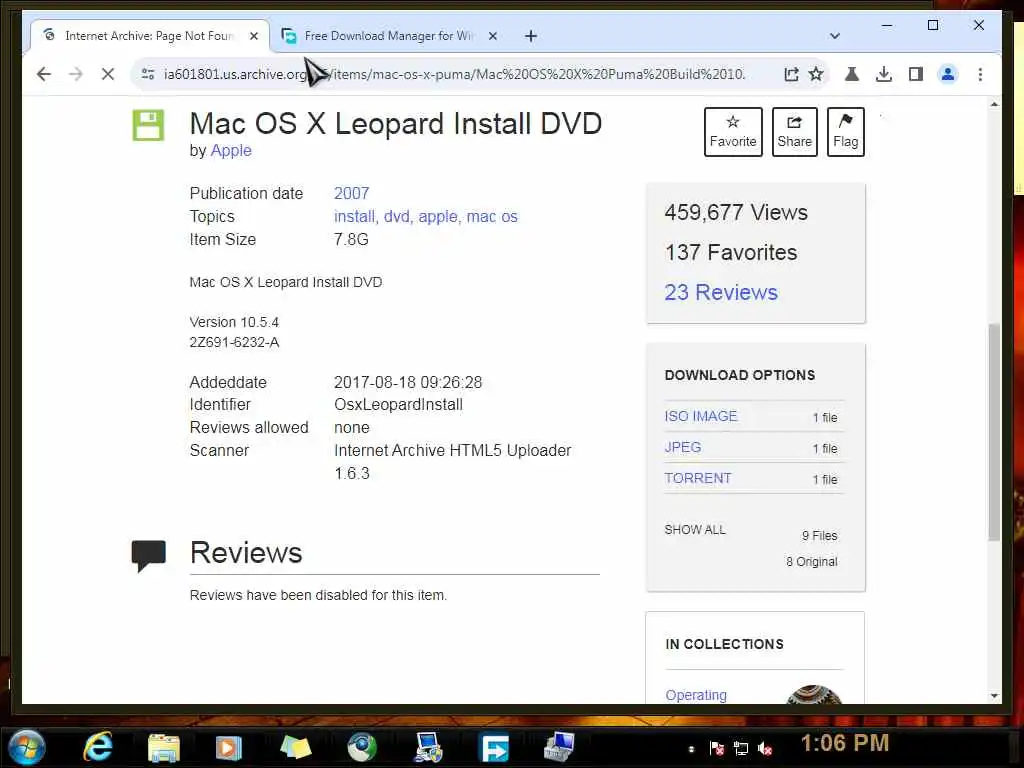The width and height of the screenshot is (1024, 768).
Task: Click the 459,677 Views text
Action: [736, 212]
